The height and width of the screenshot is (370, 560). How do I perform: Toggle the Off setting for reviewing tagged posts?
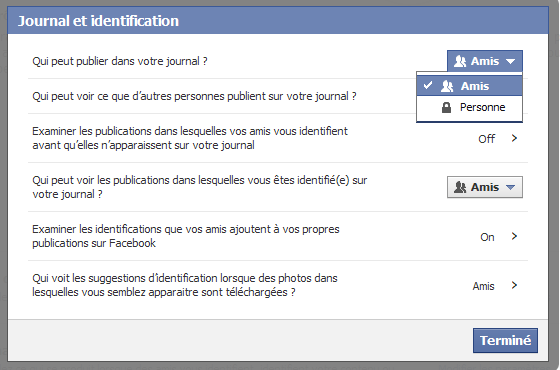point(486,139)
